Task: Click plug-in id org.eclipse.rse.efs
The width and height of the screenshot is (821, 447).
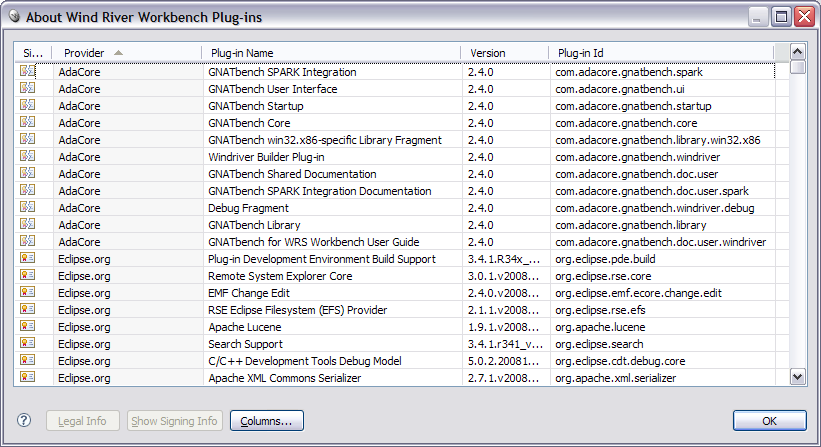Action: click(x=600, y=310)
